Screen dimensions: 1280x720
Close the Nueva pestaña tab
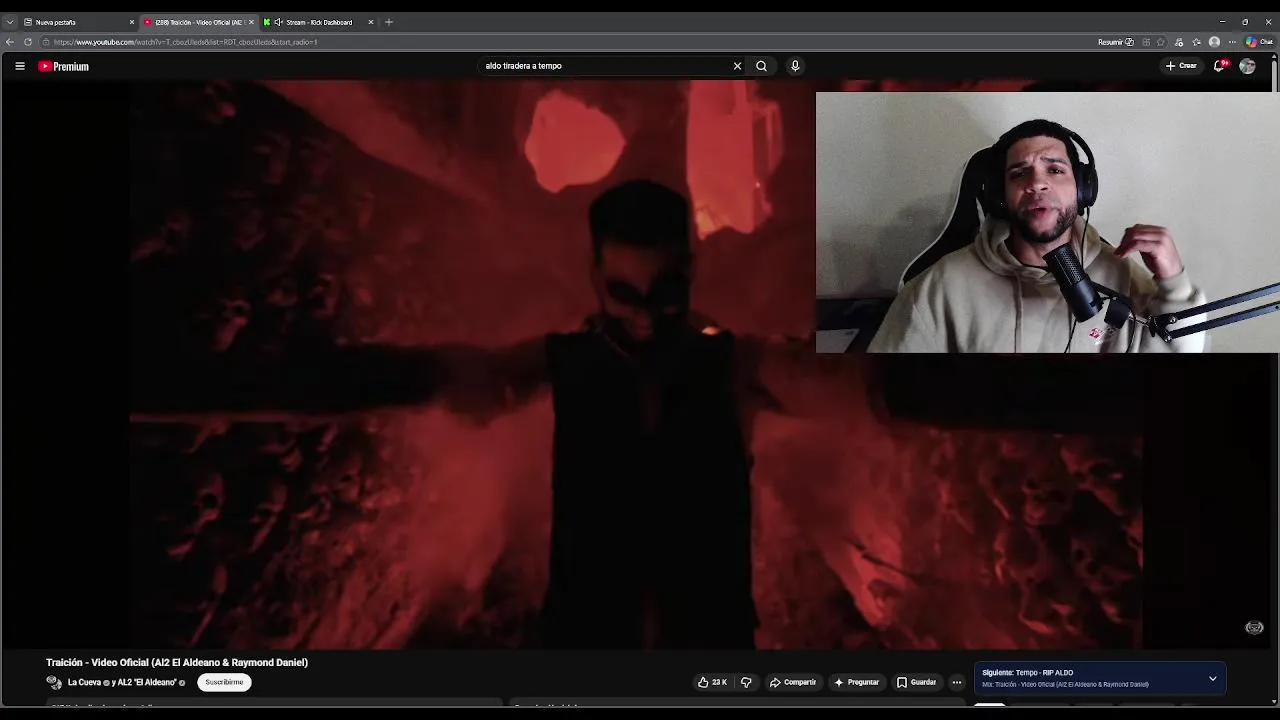131,22
